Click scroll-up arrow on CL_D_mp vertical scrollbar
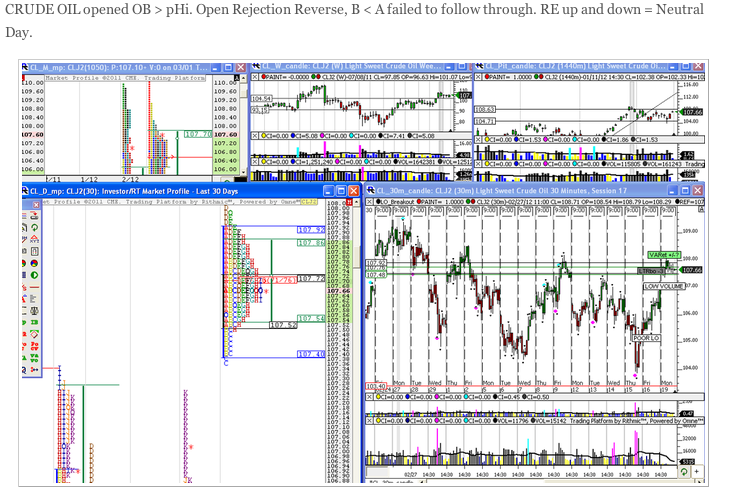731x496 pixels. (357, 204)
